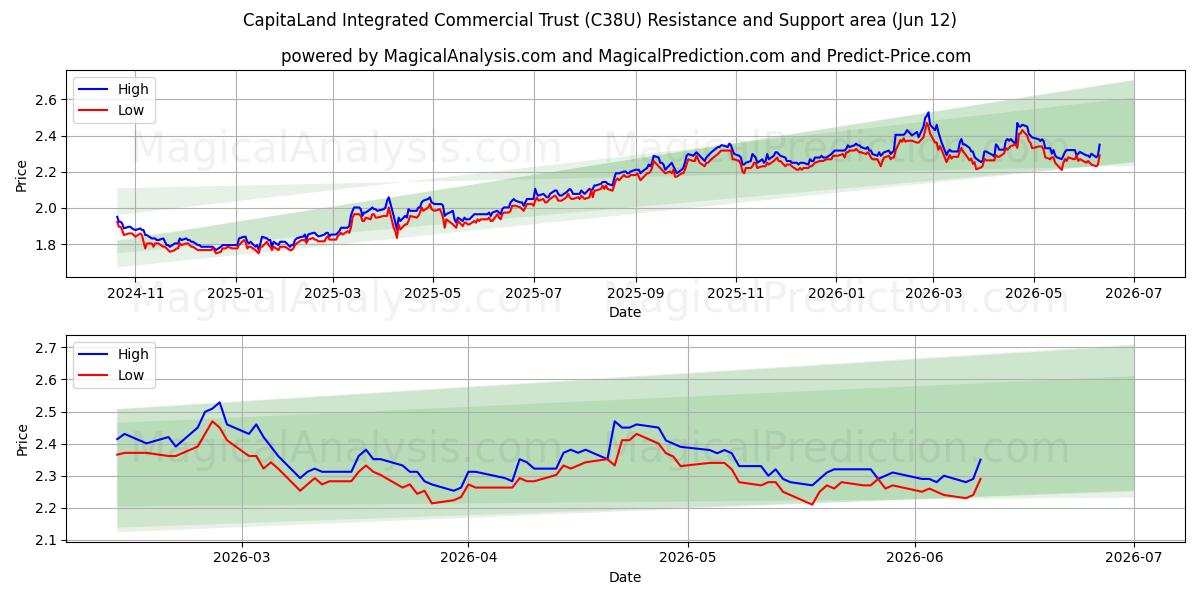Click the 2.0 price tick on upper chart

(47, 209)
